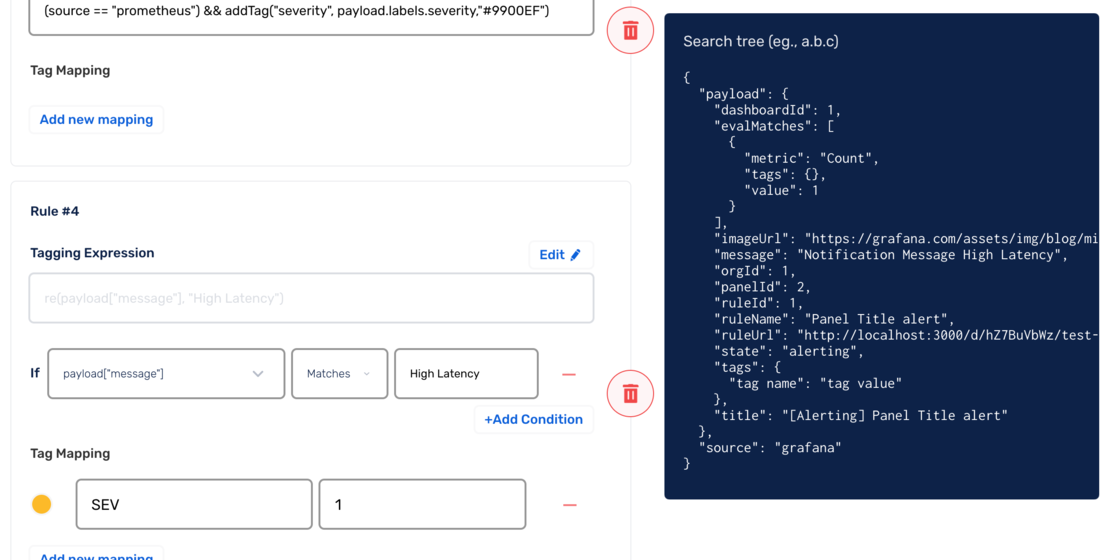The image size is (1120, 560).
Task: Remove the High Latency condition with its minus icon
Action: [x=569, y=374]
